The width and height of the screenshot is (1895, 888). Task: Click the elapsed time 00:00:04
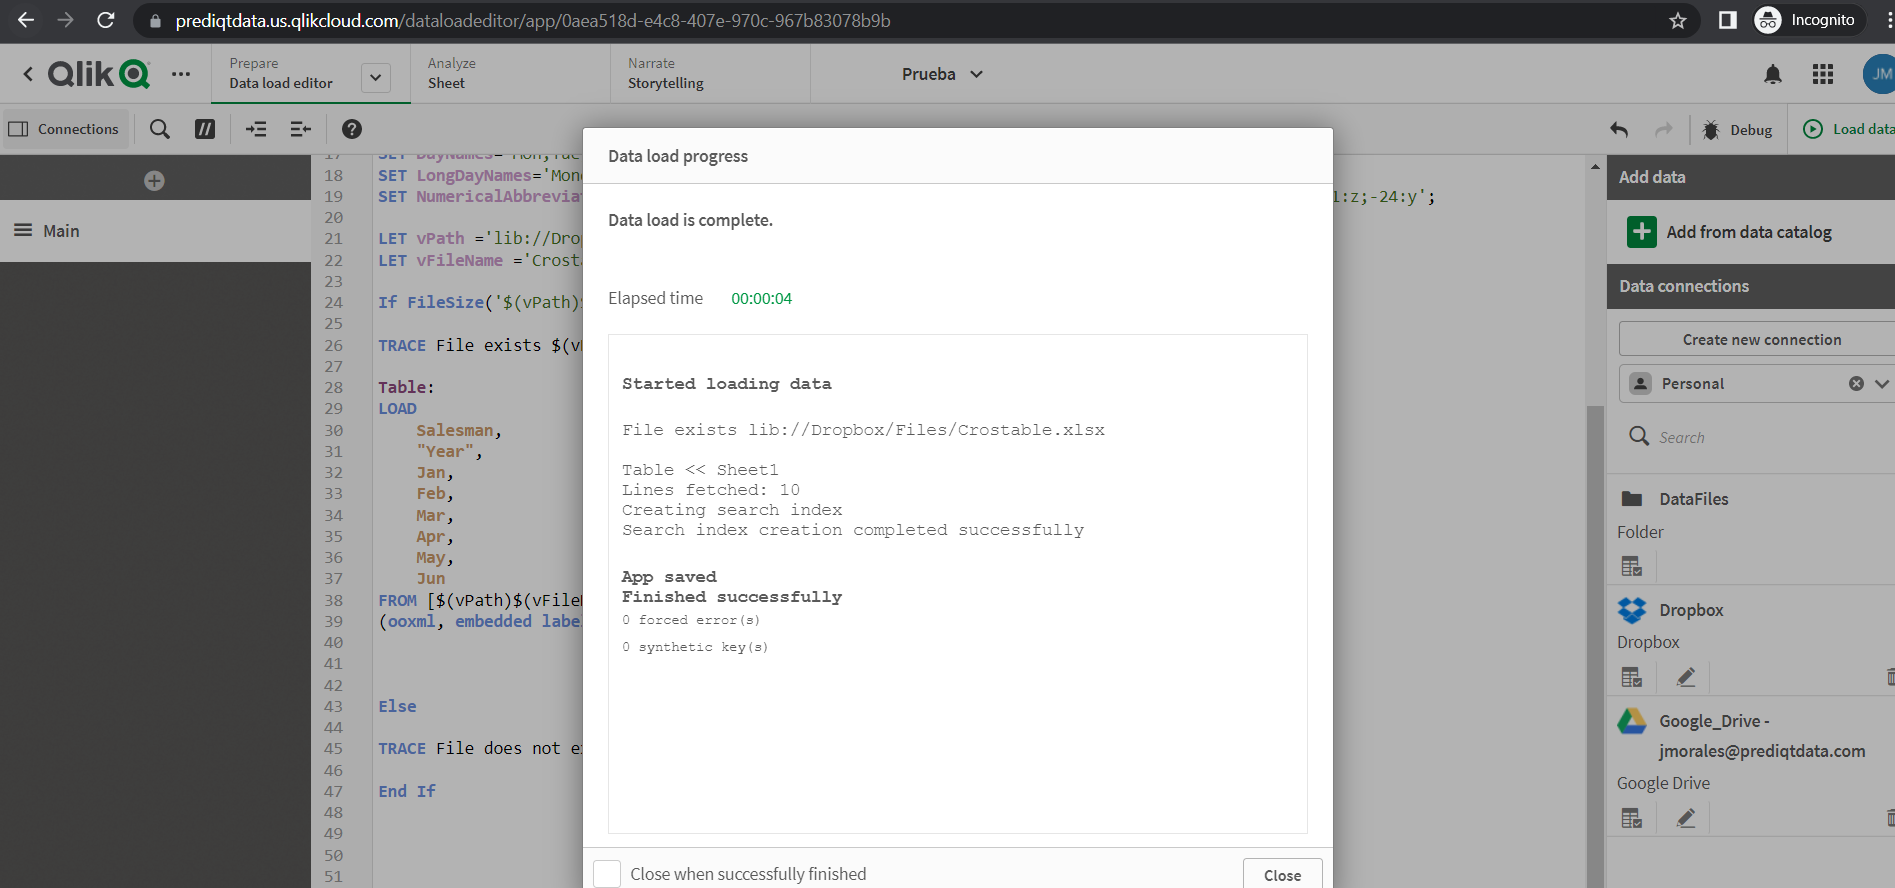[761, 298]
